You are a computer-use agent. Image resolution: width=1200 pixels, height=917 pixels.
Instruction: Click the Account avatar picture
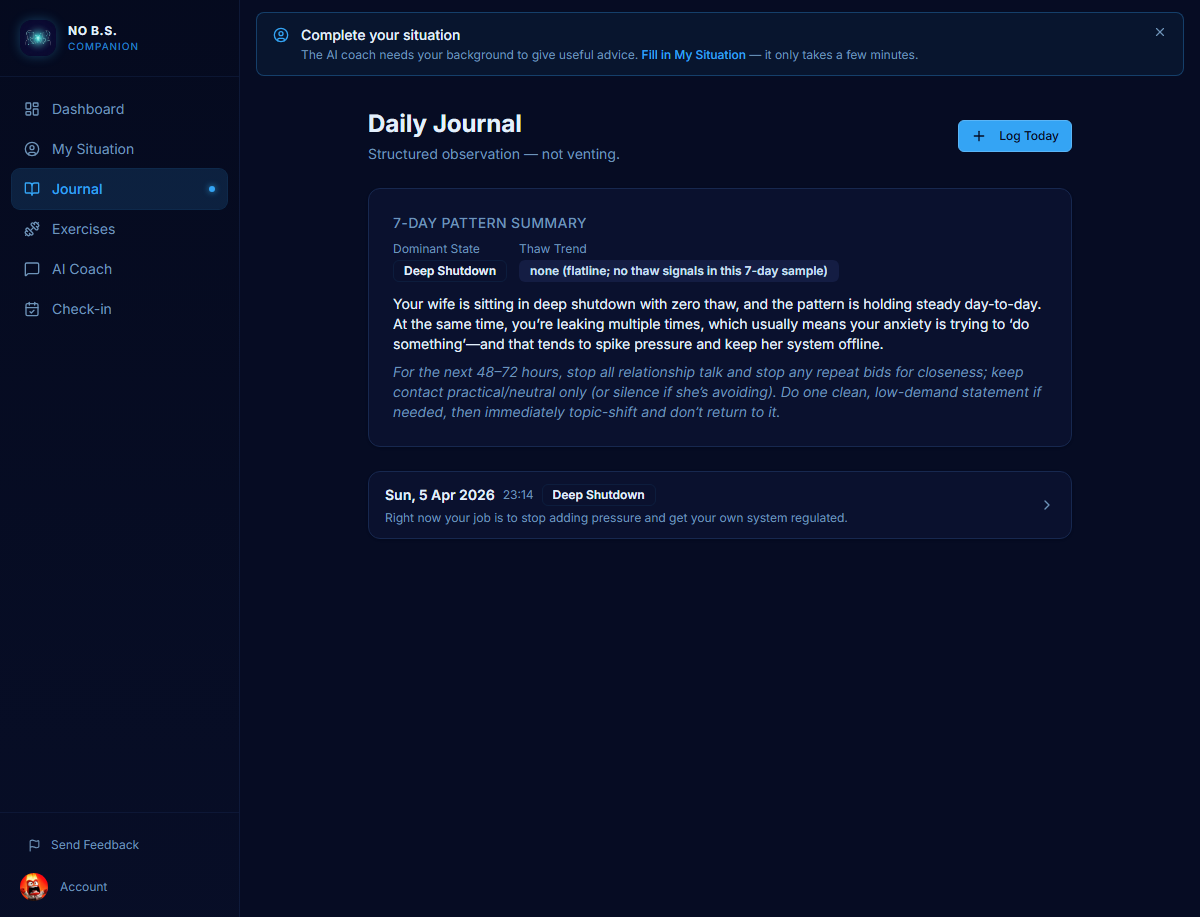(x=34, y=887)
